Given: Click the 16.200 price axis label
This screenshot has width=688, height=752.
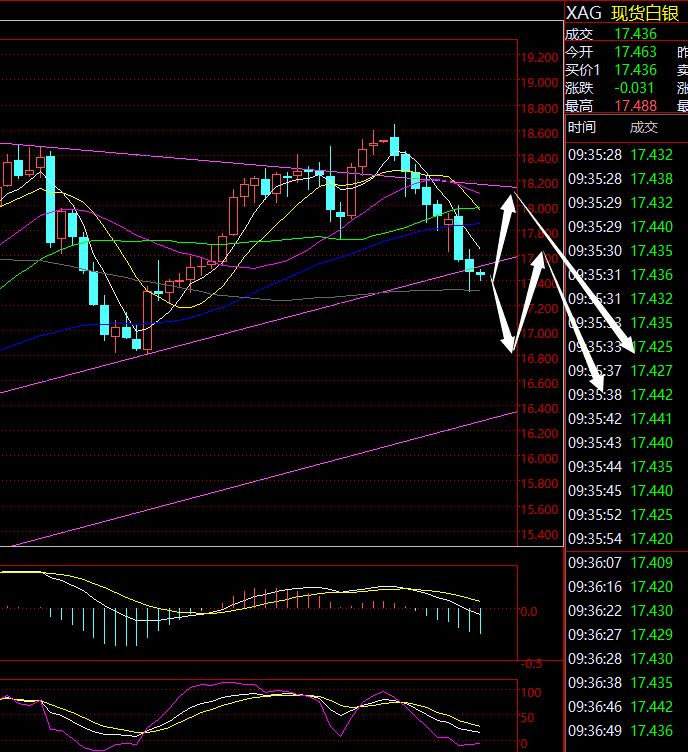Looking at the screenshot, I should (x=539, y=434).
